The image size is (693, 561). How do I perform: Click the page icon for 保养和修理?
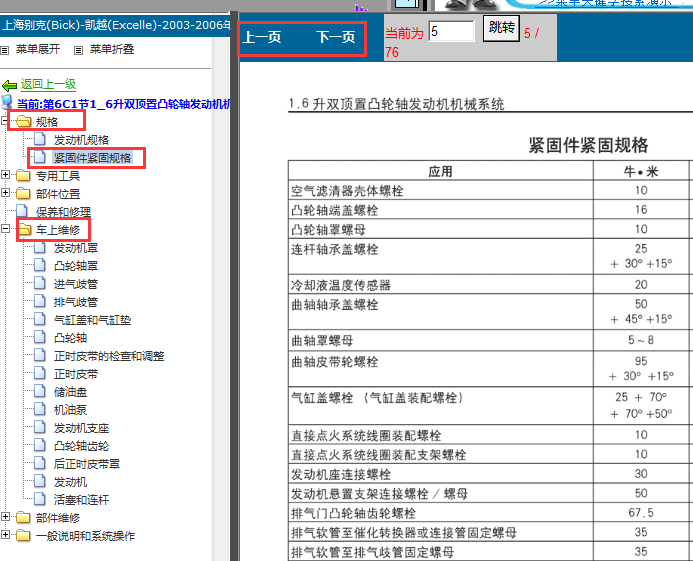click(x=22, y=211)
